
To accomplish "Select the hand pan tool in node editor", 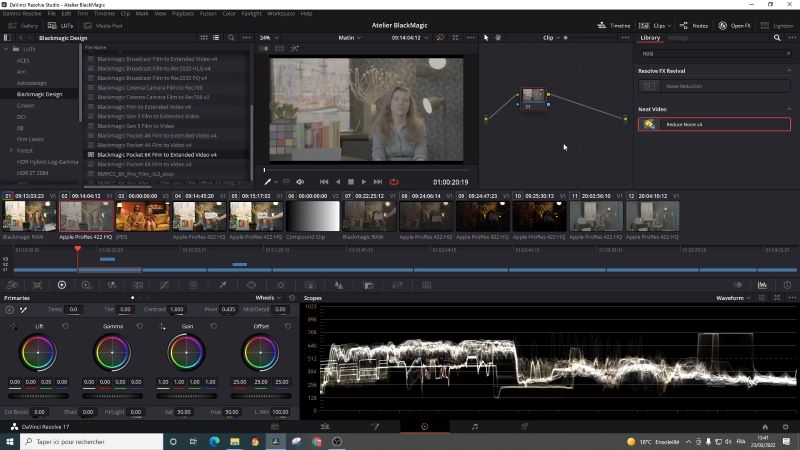I will (499, 37).
